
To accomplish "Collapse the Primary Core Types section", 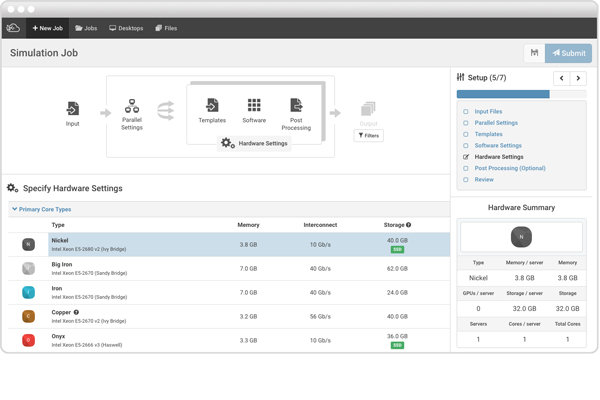I will (41, 209).
